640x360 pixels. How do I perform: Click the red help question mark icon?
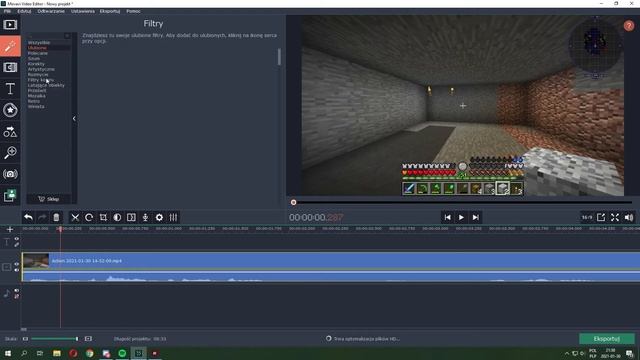tap(629, 26)
